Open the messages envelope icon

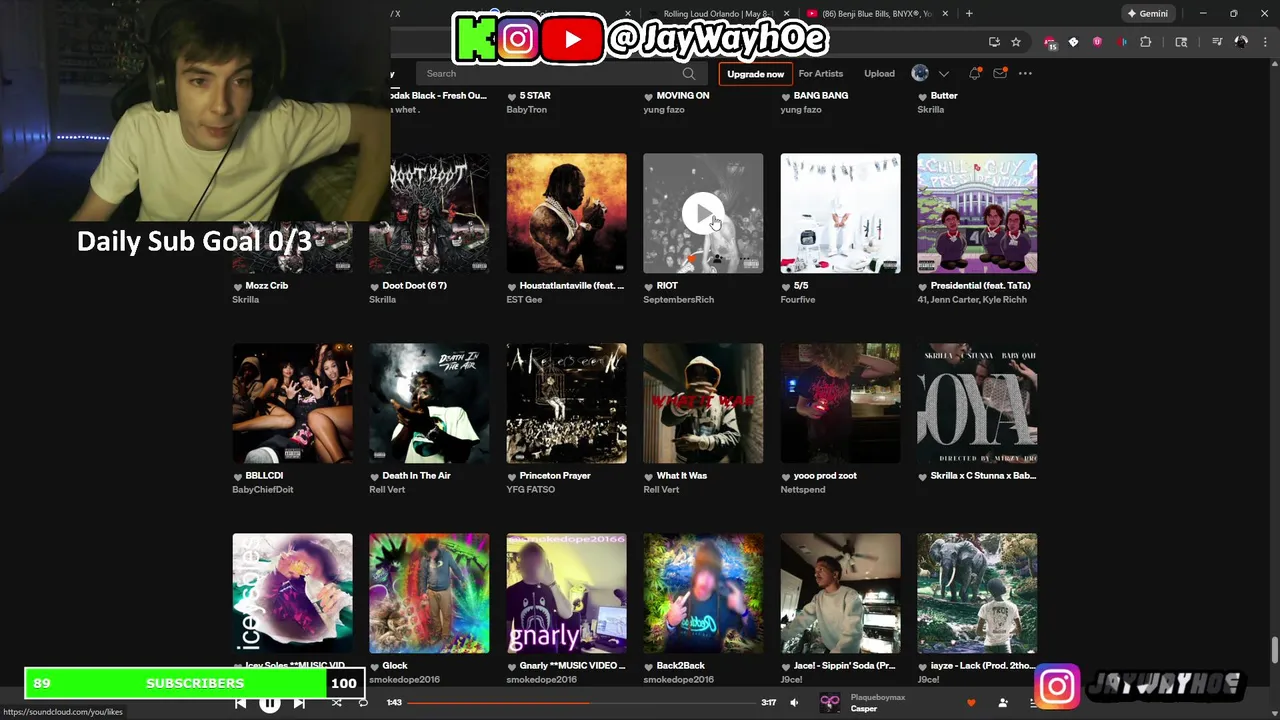(999, 73)
